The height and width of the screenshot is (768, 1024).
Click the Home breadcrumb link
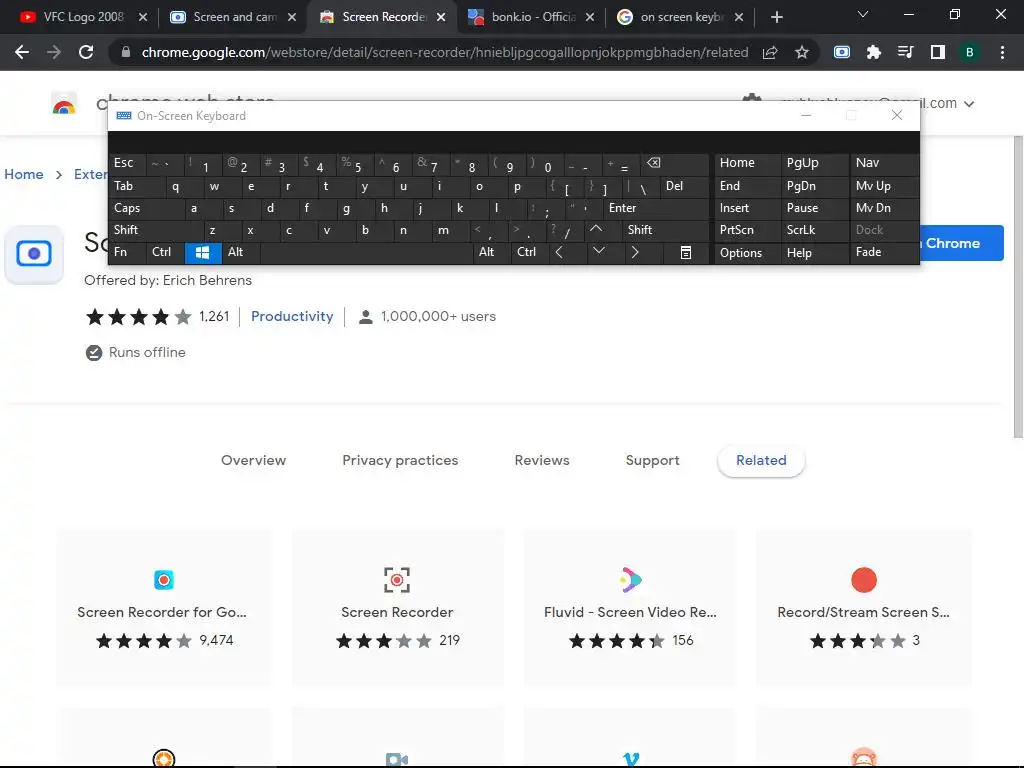[24, 174]
